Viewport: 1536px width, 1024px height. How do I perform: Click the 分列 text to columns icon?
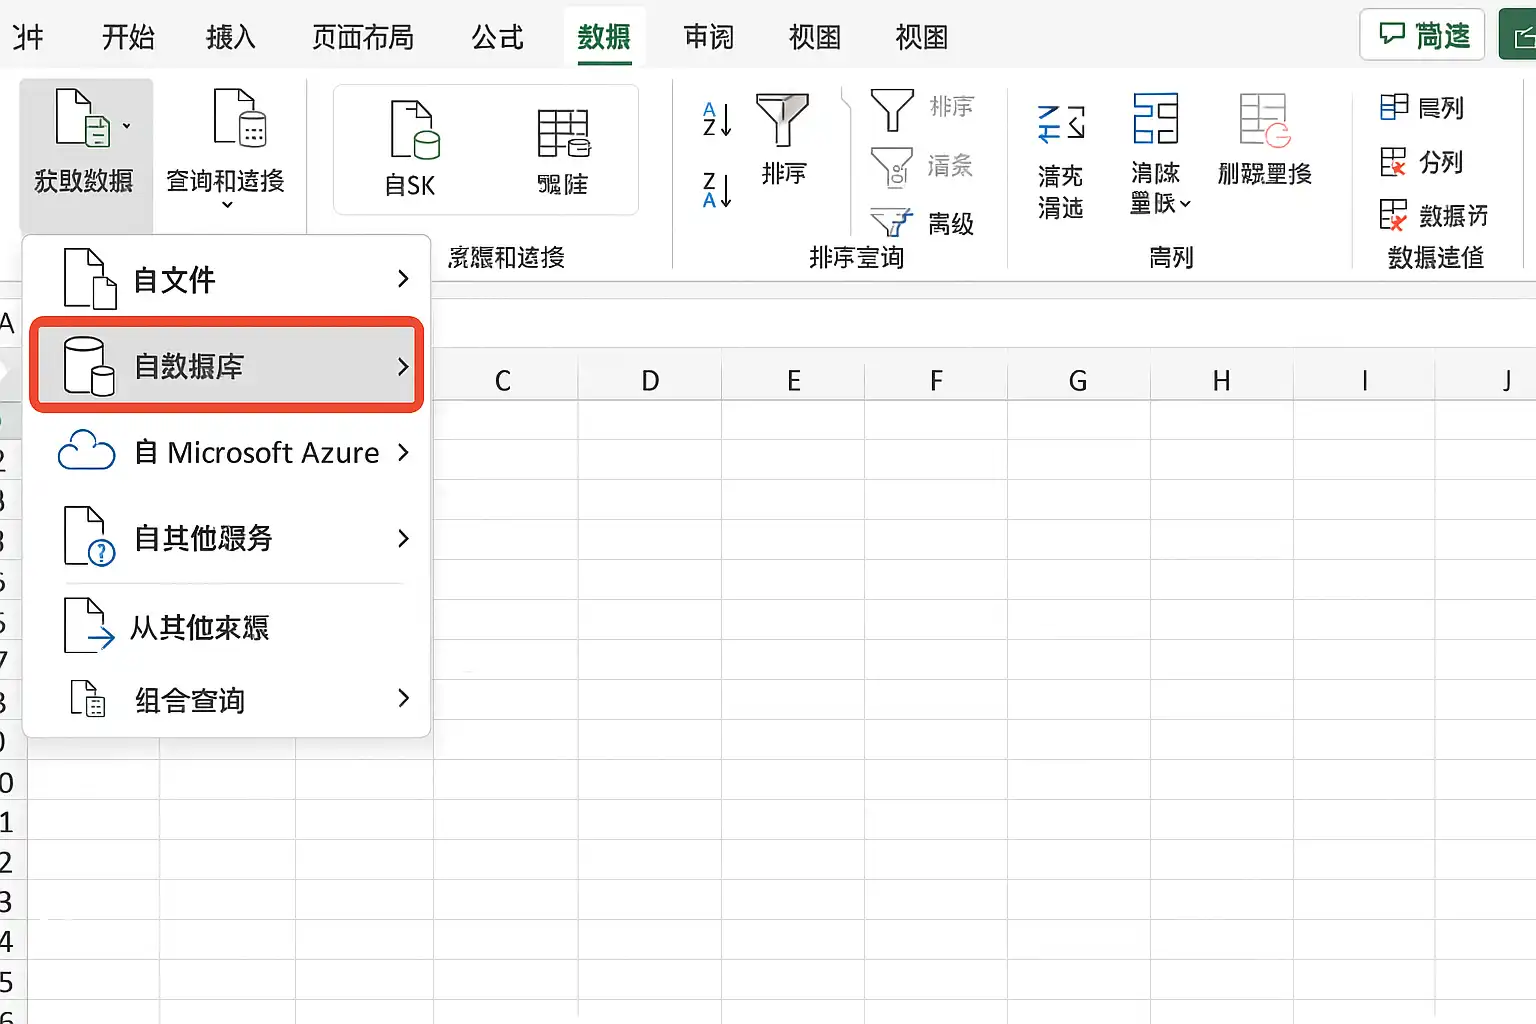1393,161
